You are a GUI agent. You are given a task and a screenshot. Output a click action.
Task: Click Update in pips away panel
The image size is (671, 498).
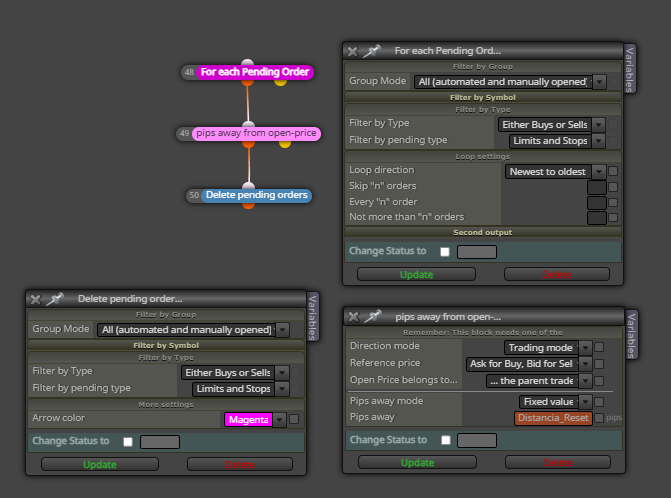tap(417, 462)
